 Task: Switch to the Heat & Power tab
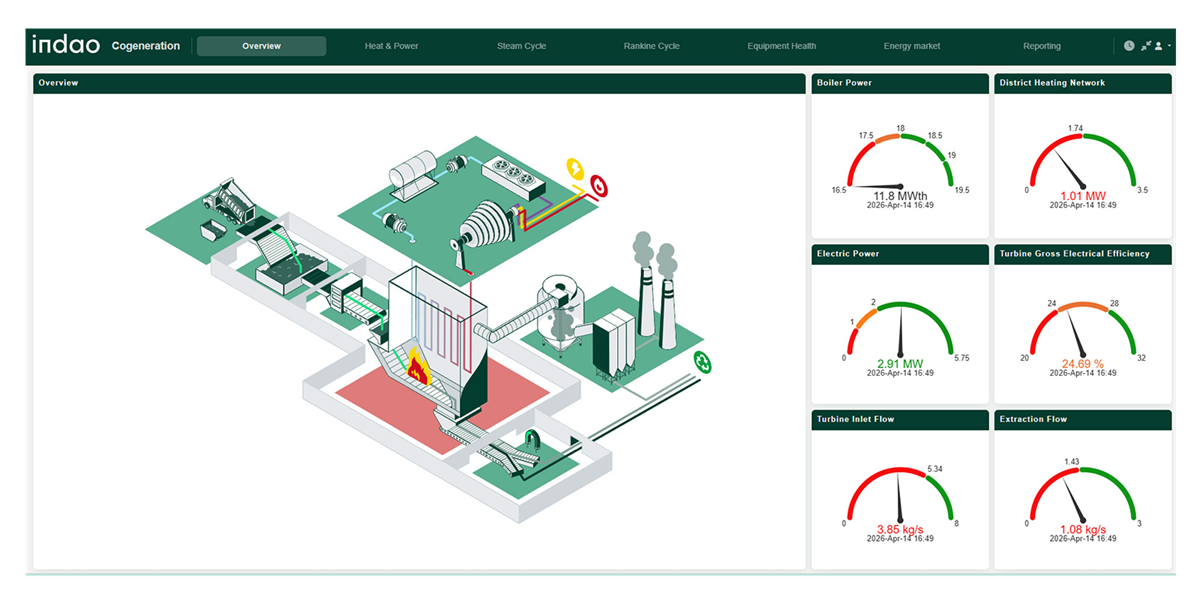[x=391, y=46]
